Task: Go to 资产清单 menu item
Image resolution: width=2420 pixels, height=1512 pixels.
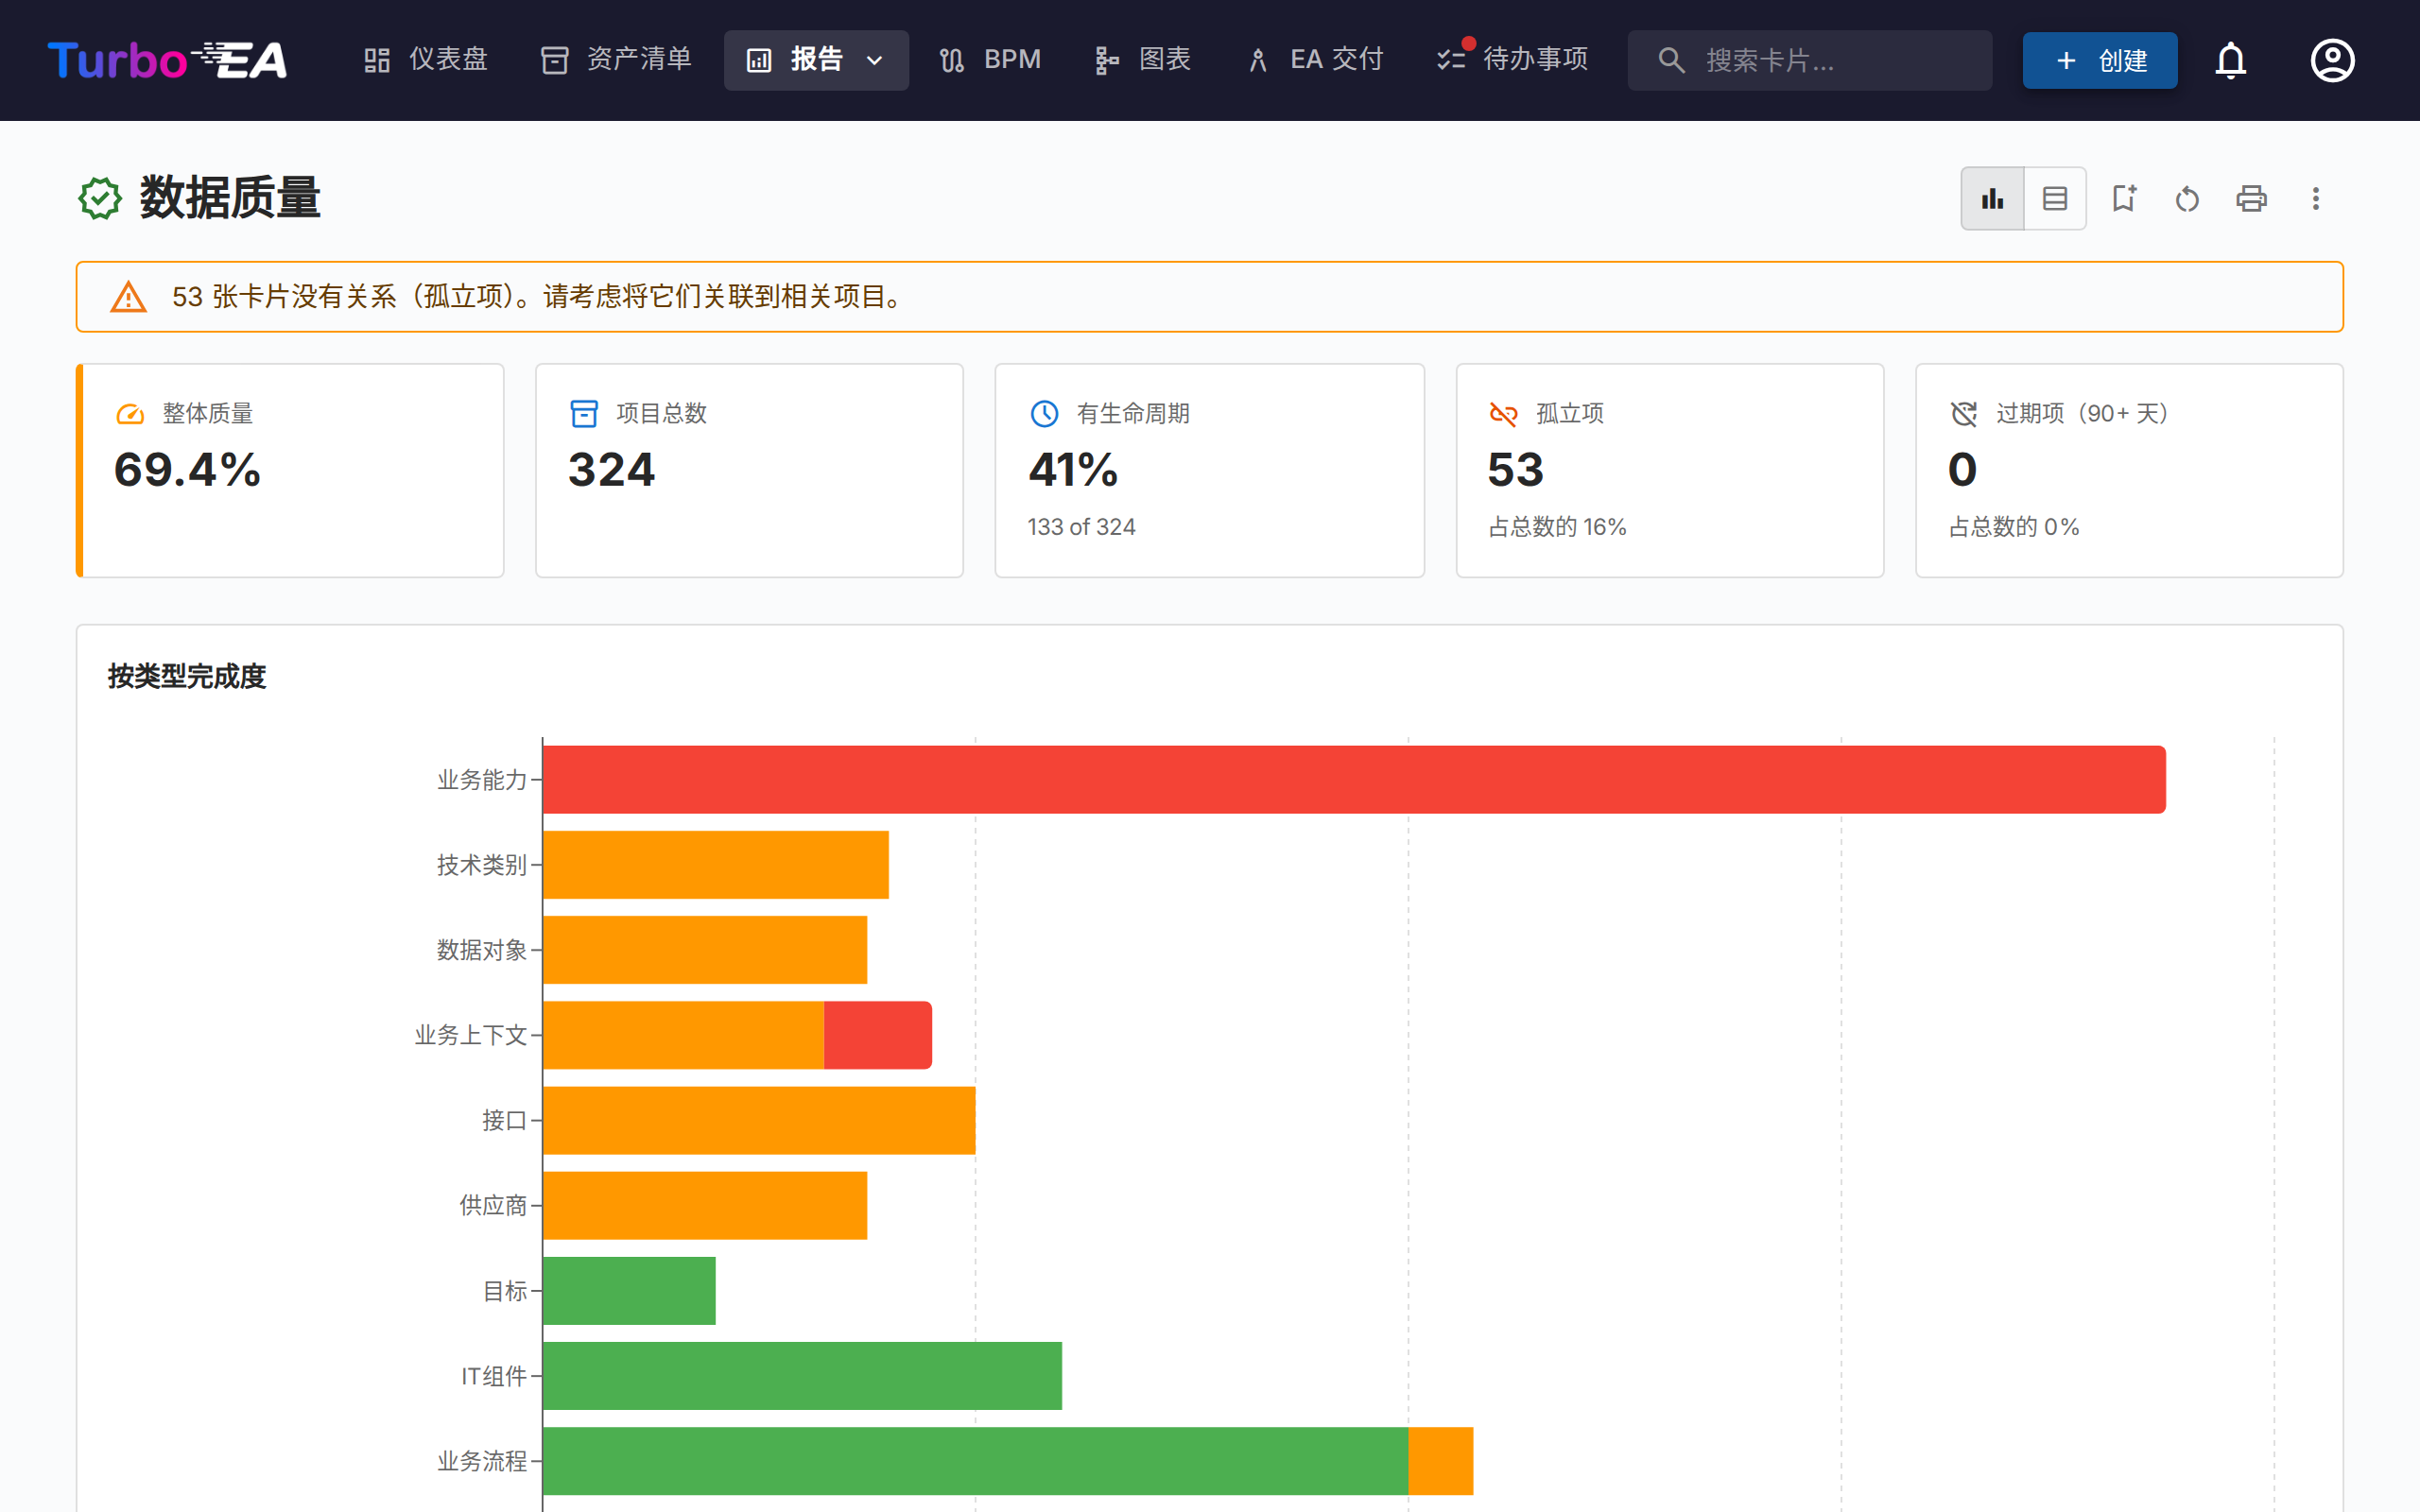Action: [x=614, y=60]
